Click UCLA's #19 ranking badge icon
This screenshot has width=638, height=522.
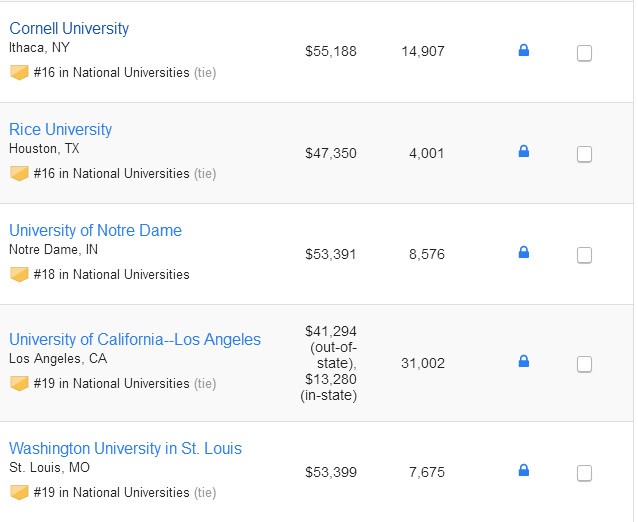tap(19, 383)
